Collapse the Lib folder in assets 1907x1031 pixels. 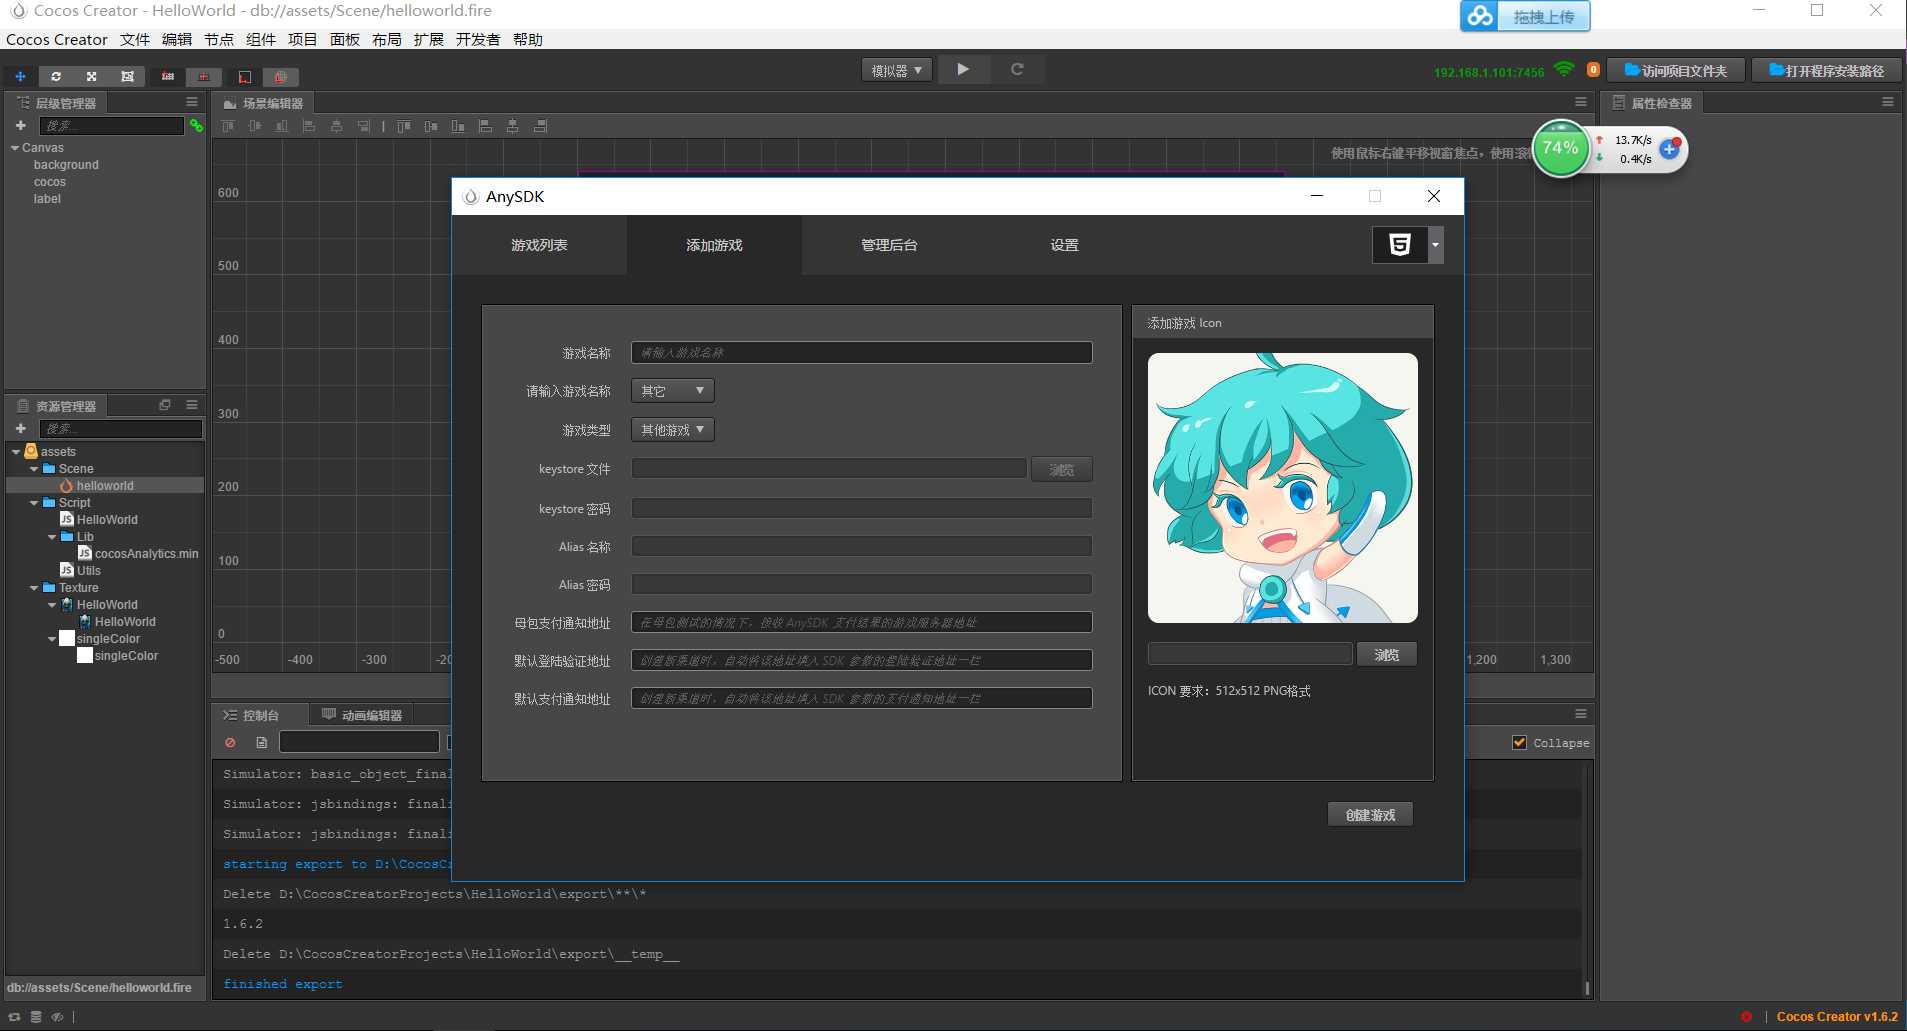tap(52, 537)
